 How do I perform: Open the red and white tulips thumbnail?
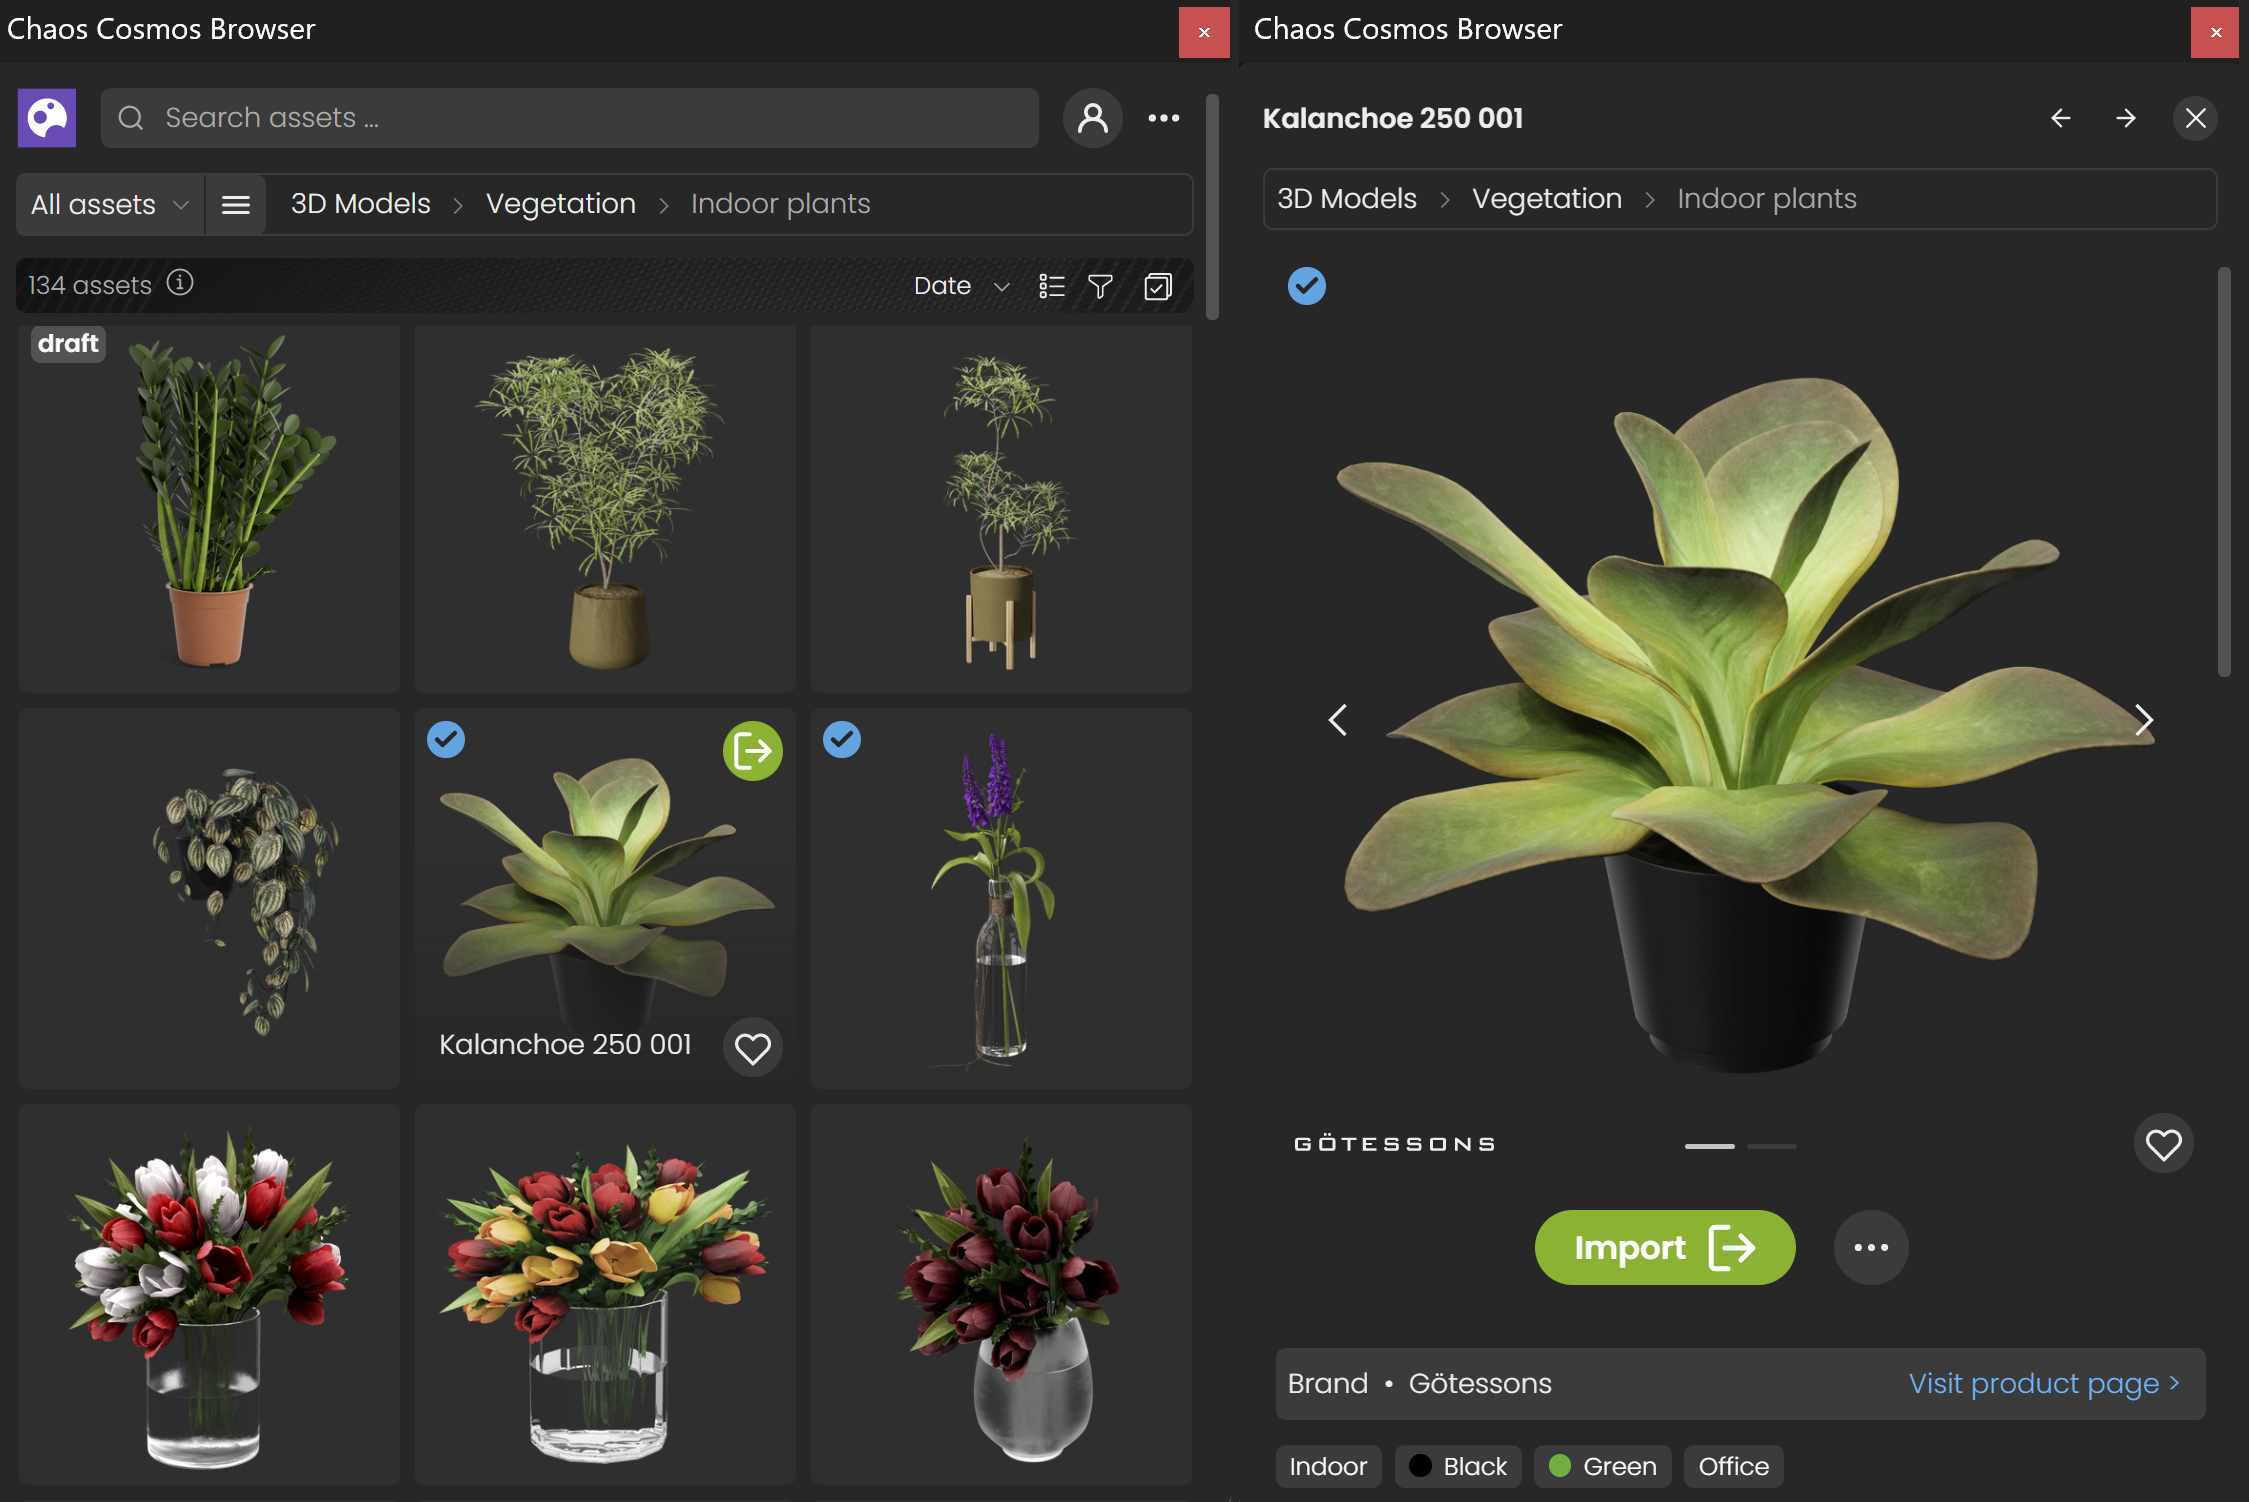coord(209,1294)
